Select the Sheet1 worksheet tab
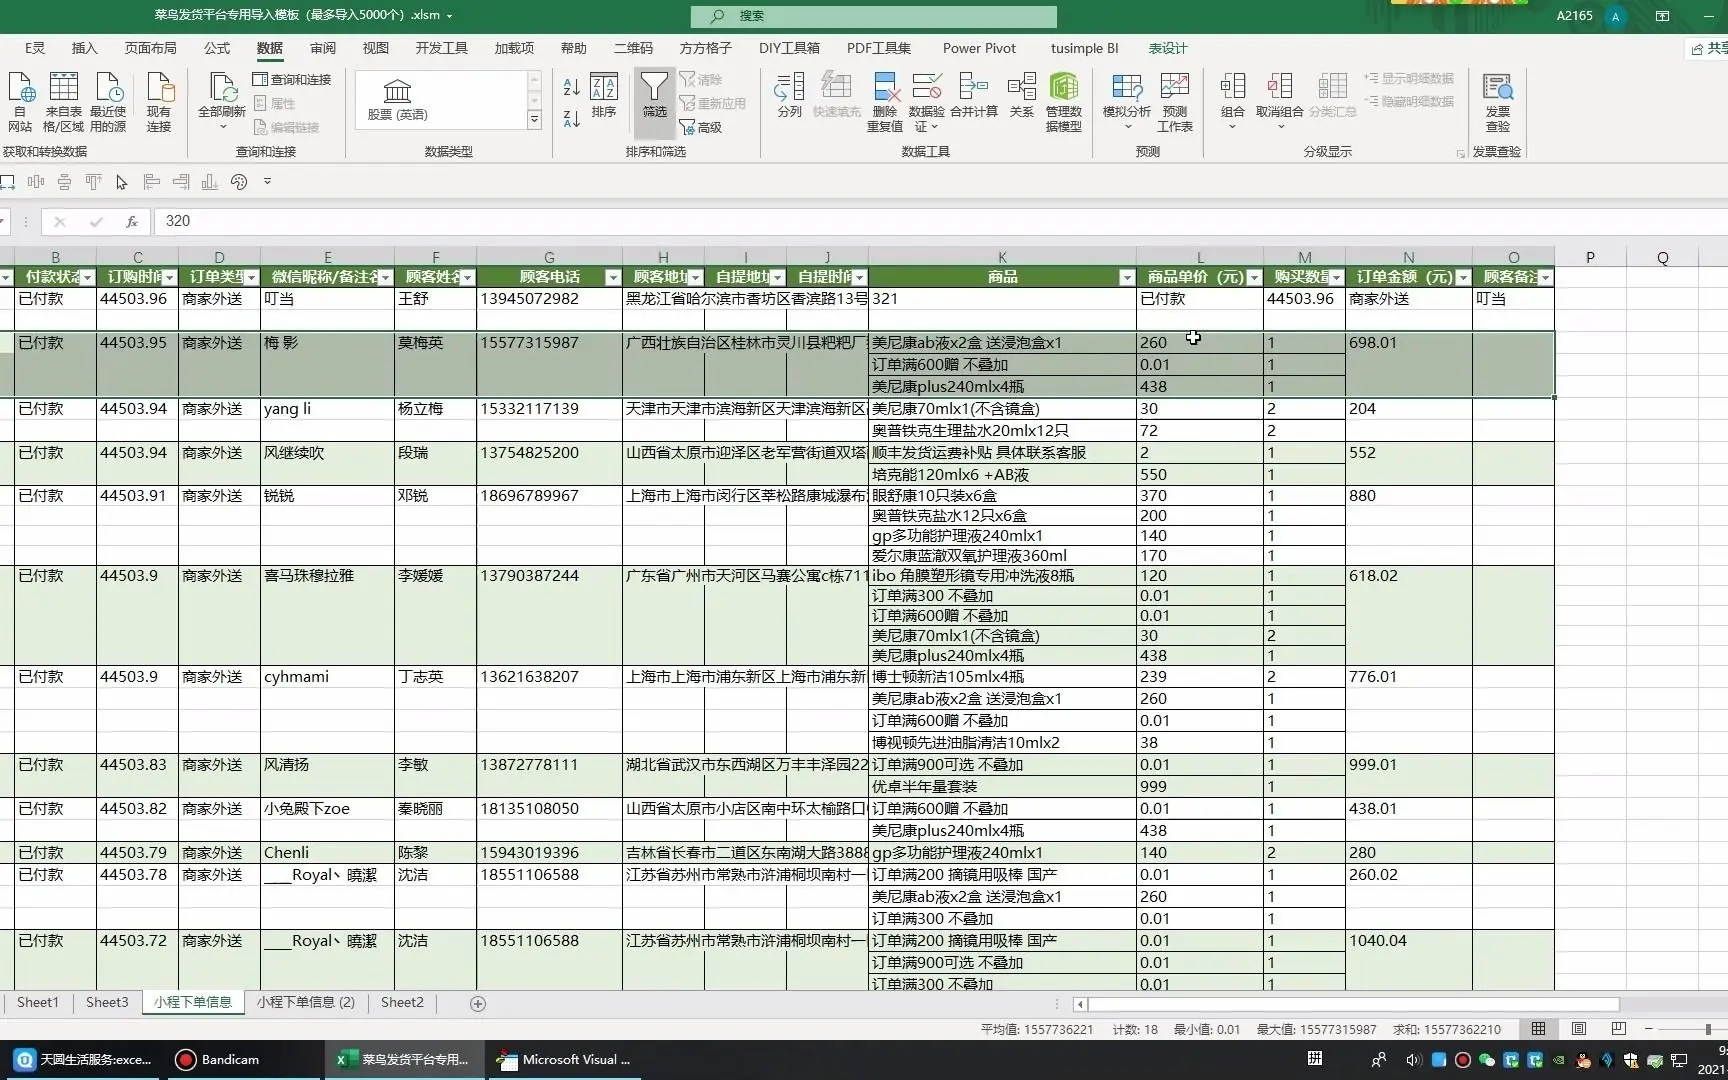The height and width of the screenshot is (1080, 1728). point(38,1002)
